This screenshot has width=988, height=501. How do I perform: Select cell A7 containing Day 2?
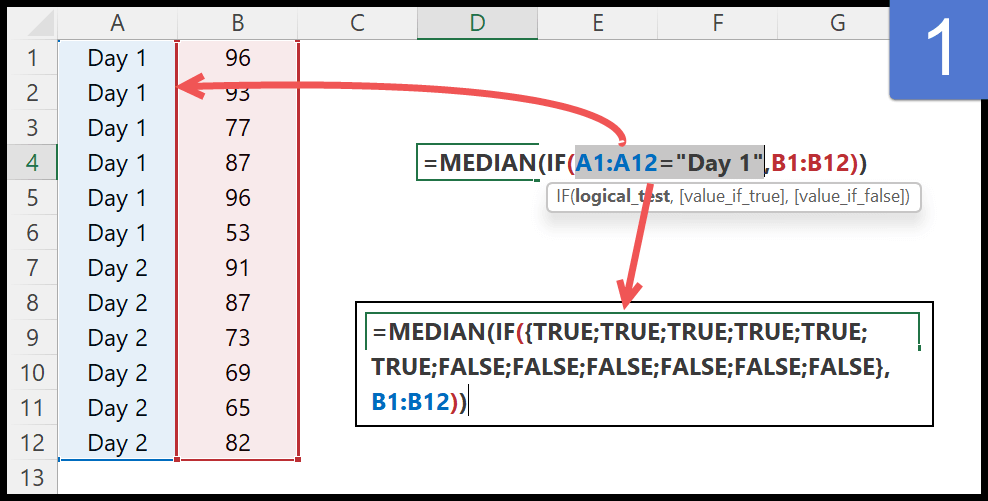(117, 268)
